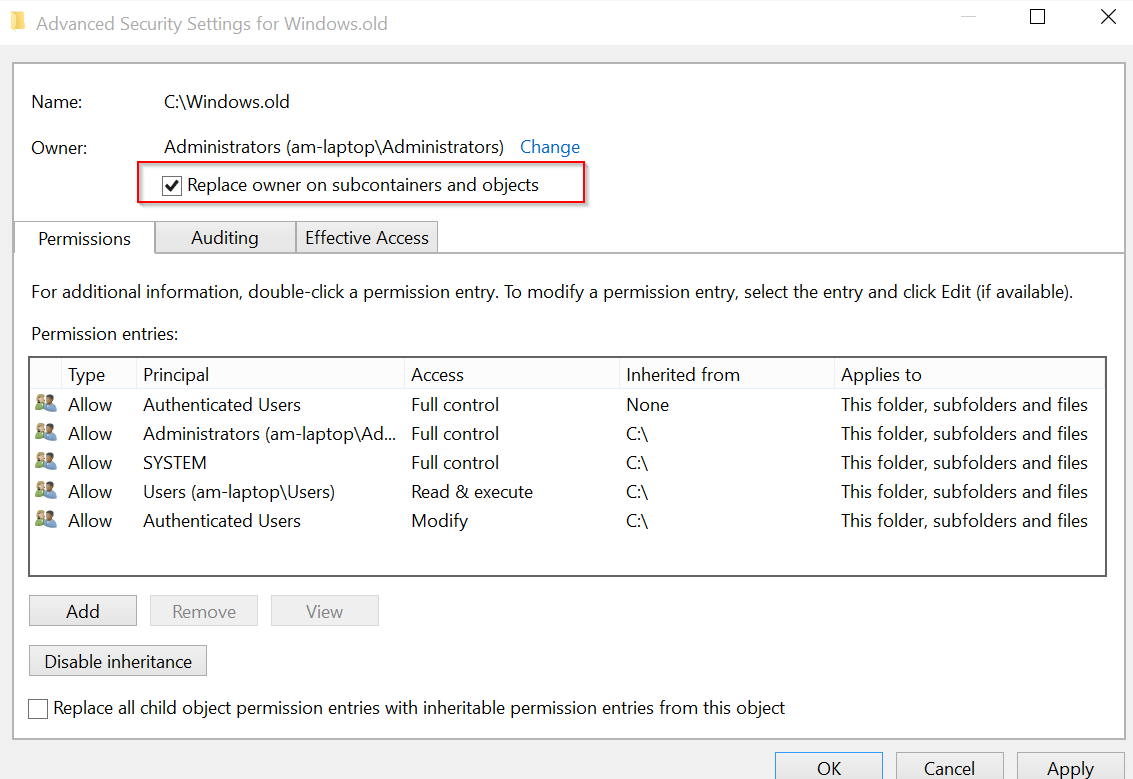Screen dimensions: 1133x779
Task: Click the Access column header
Action: (437, 375)
